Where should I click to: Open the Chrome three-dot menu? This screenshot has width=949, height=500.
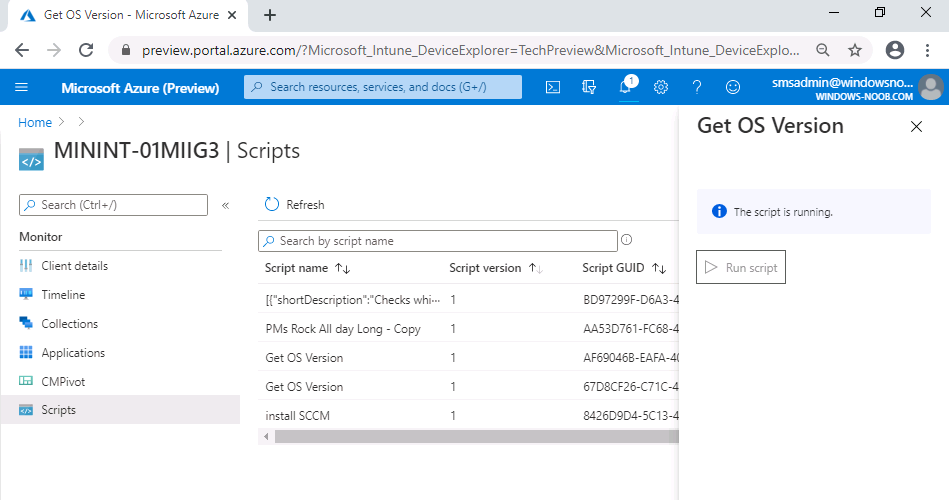[x=927, y=50]
